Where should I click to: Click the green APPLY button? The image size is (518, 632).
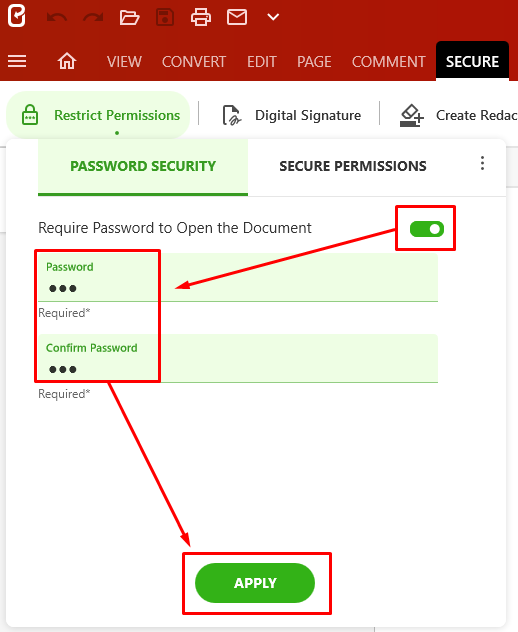point(255,583)
